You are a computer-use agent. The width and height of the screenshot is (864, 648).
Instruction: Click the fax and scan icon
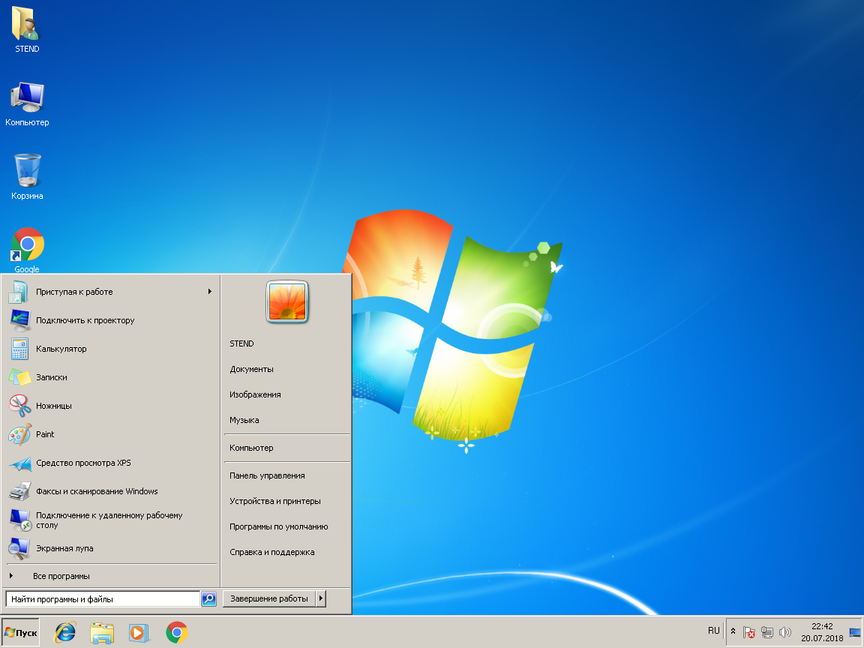[x=20, y=491]
